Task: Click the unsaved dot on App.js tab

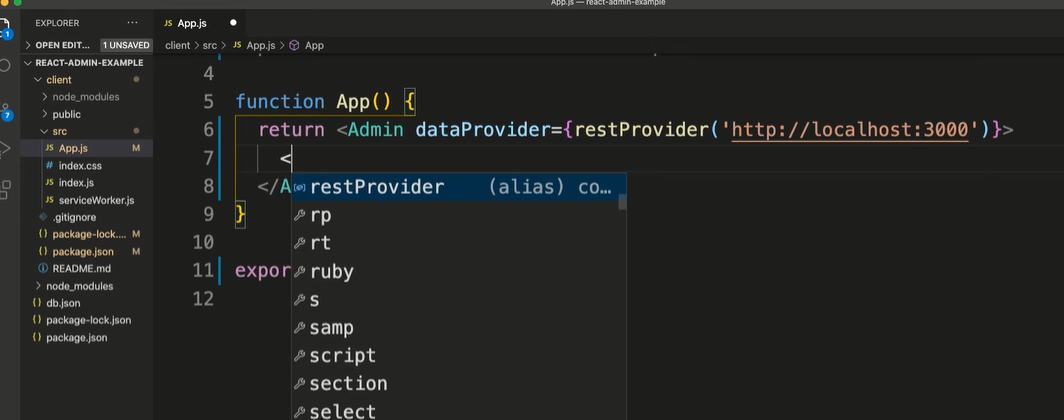Action: pos(233,23)
